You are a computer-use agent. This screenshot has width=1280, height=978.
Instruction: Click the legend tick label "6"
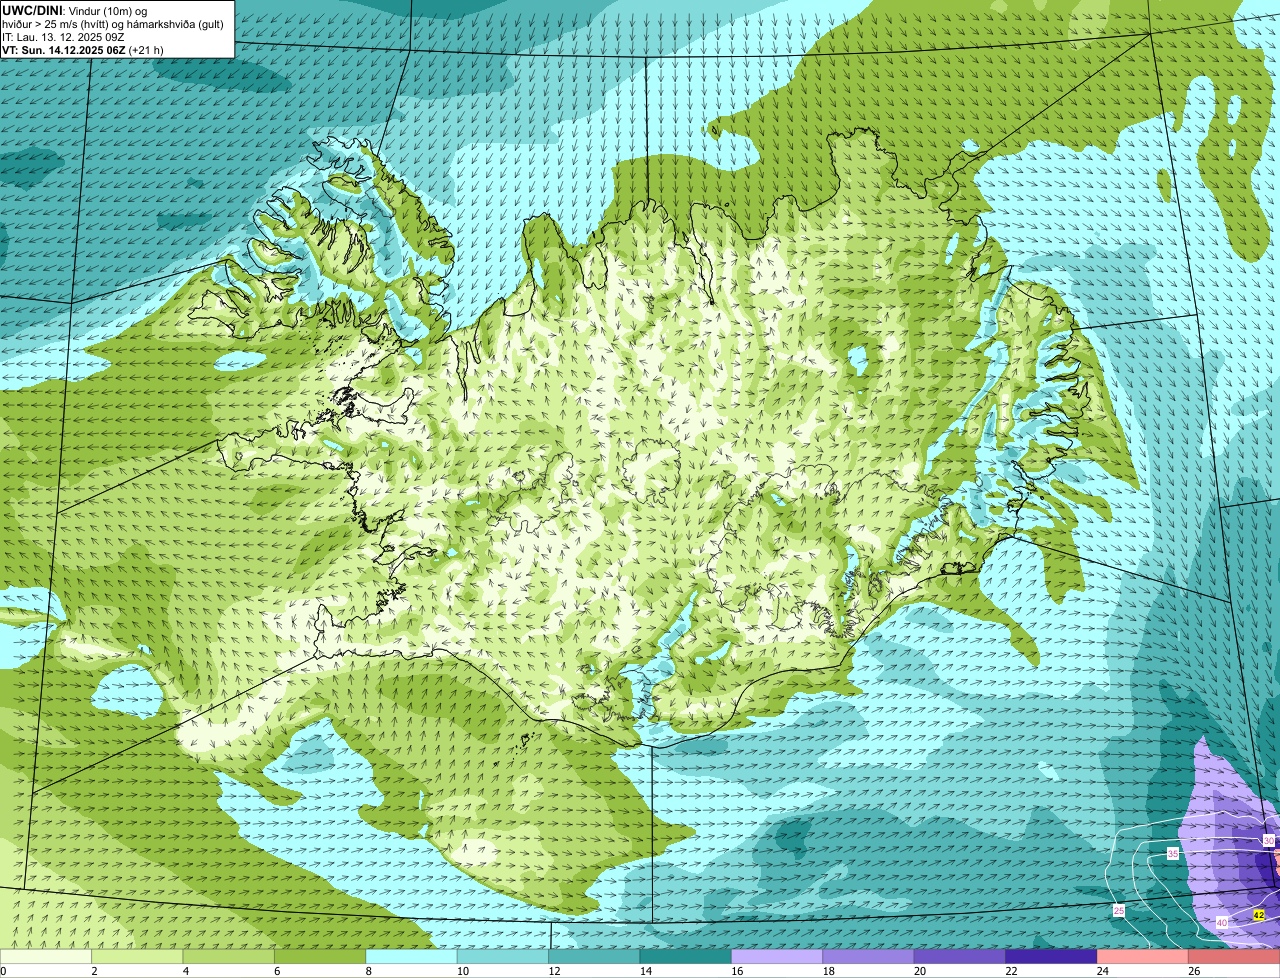click(276, 971)
